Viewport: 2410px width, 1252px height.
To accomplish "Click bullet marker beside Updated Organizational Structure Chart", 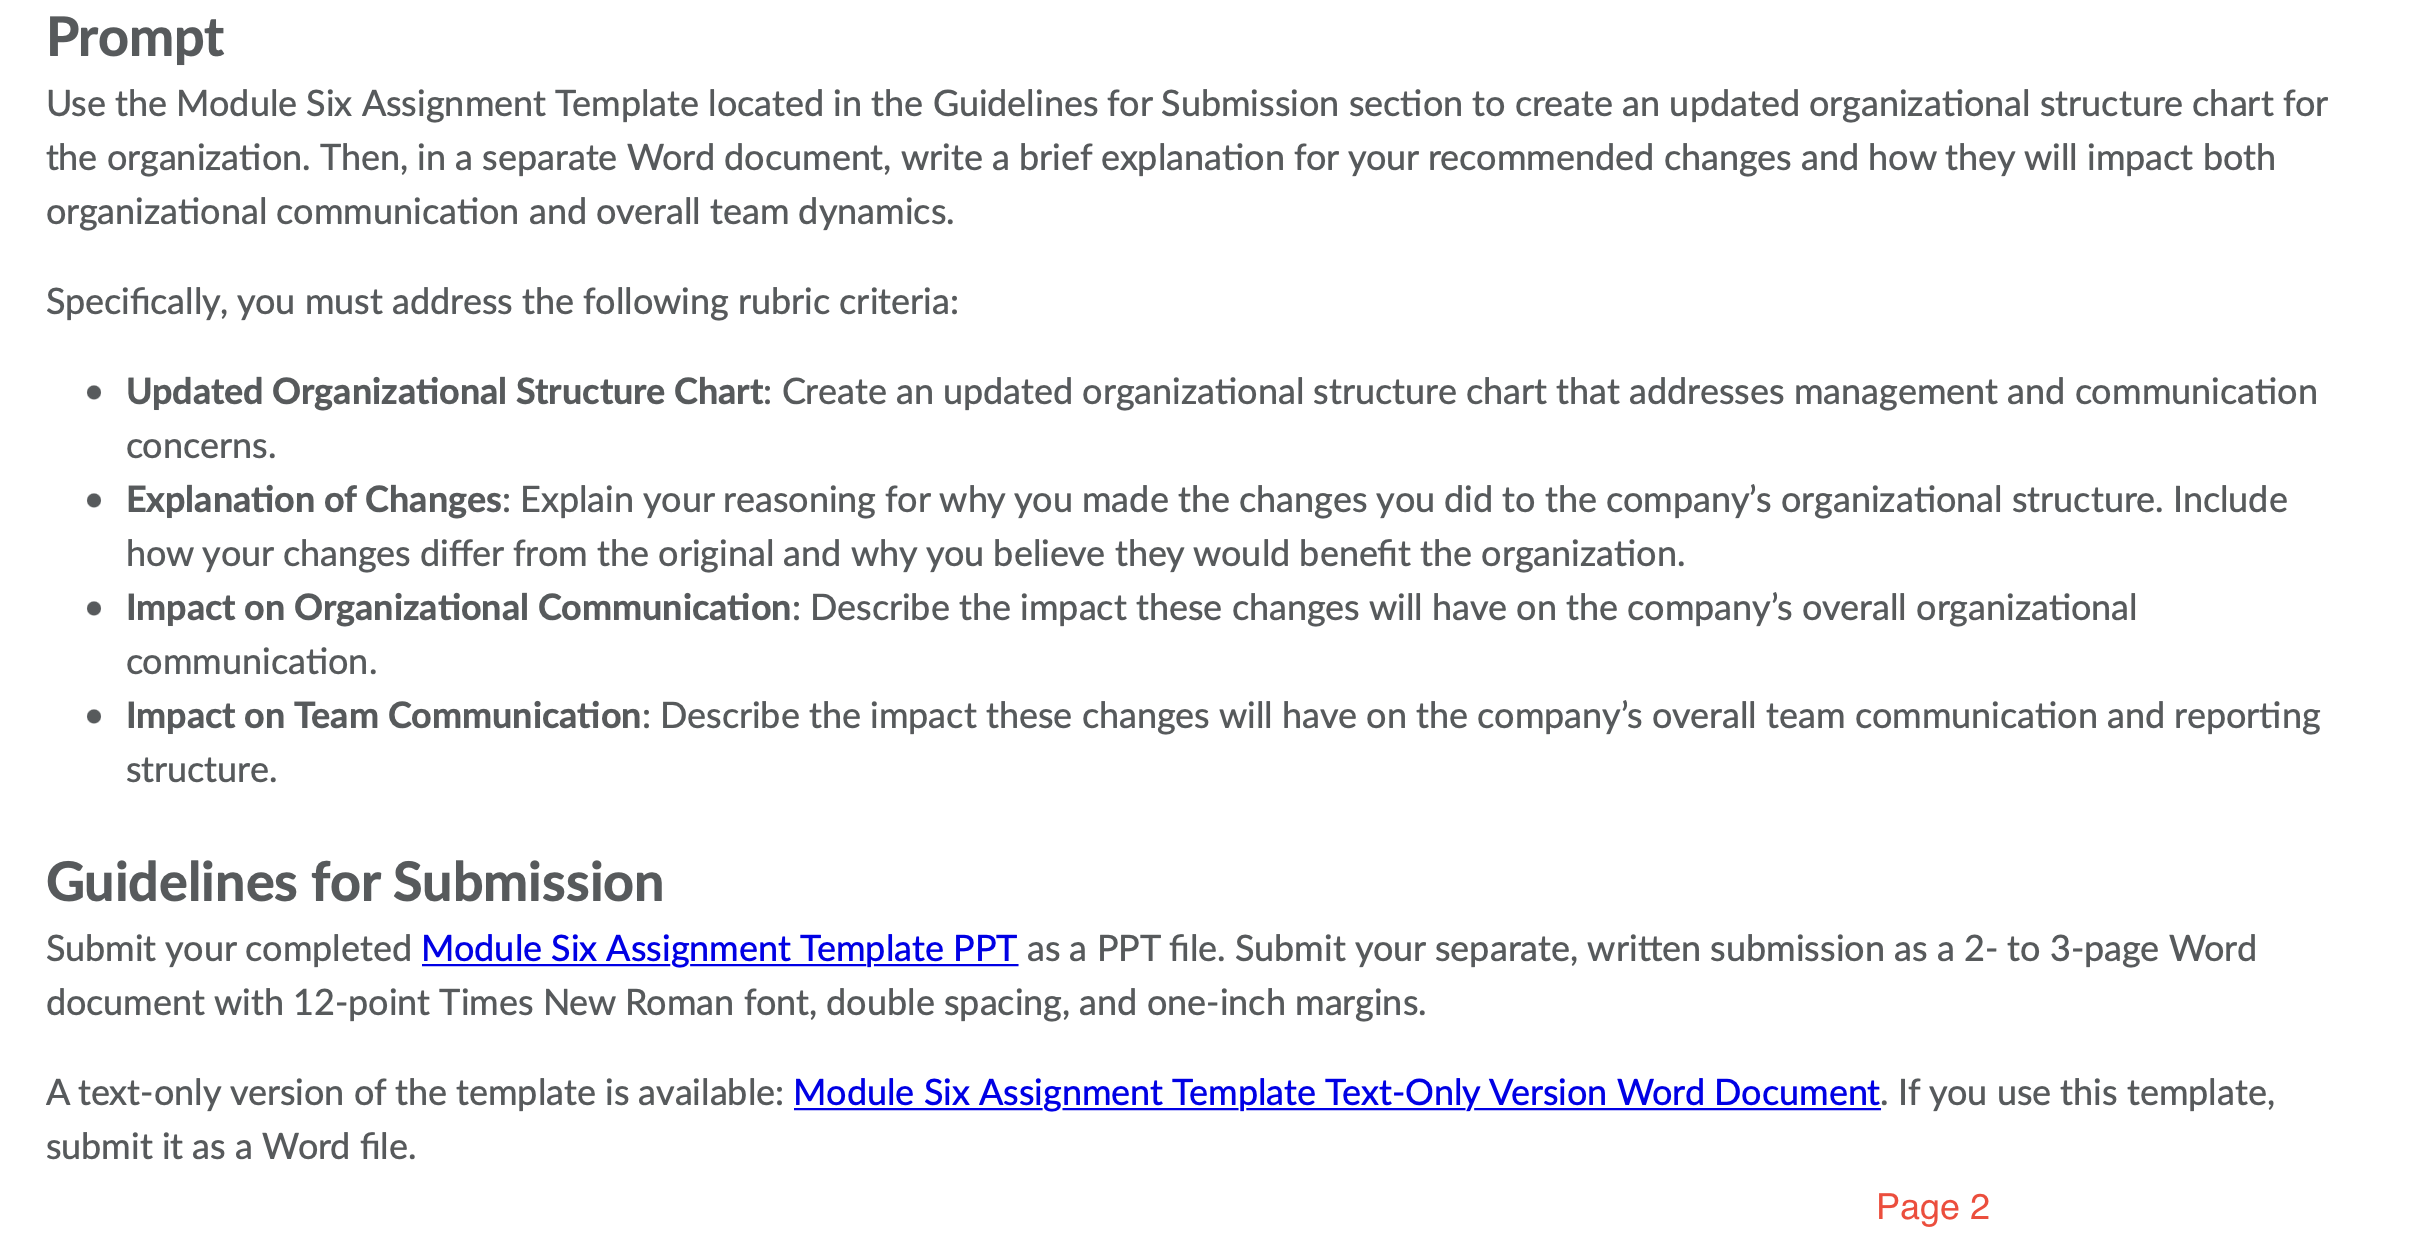I will 94,393.
